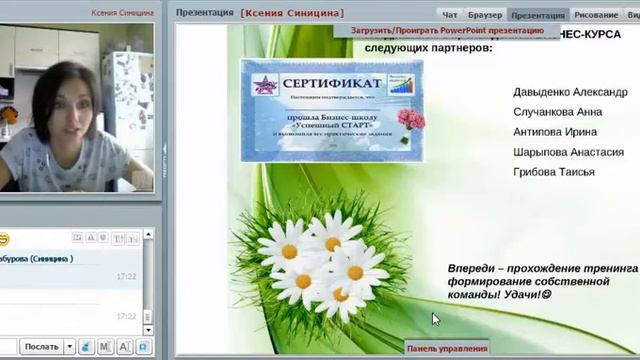Click the M text format chat icon

coord(105,347)
